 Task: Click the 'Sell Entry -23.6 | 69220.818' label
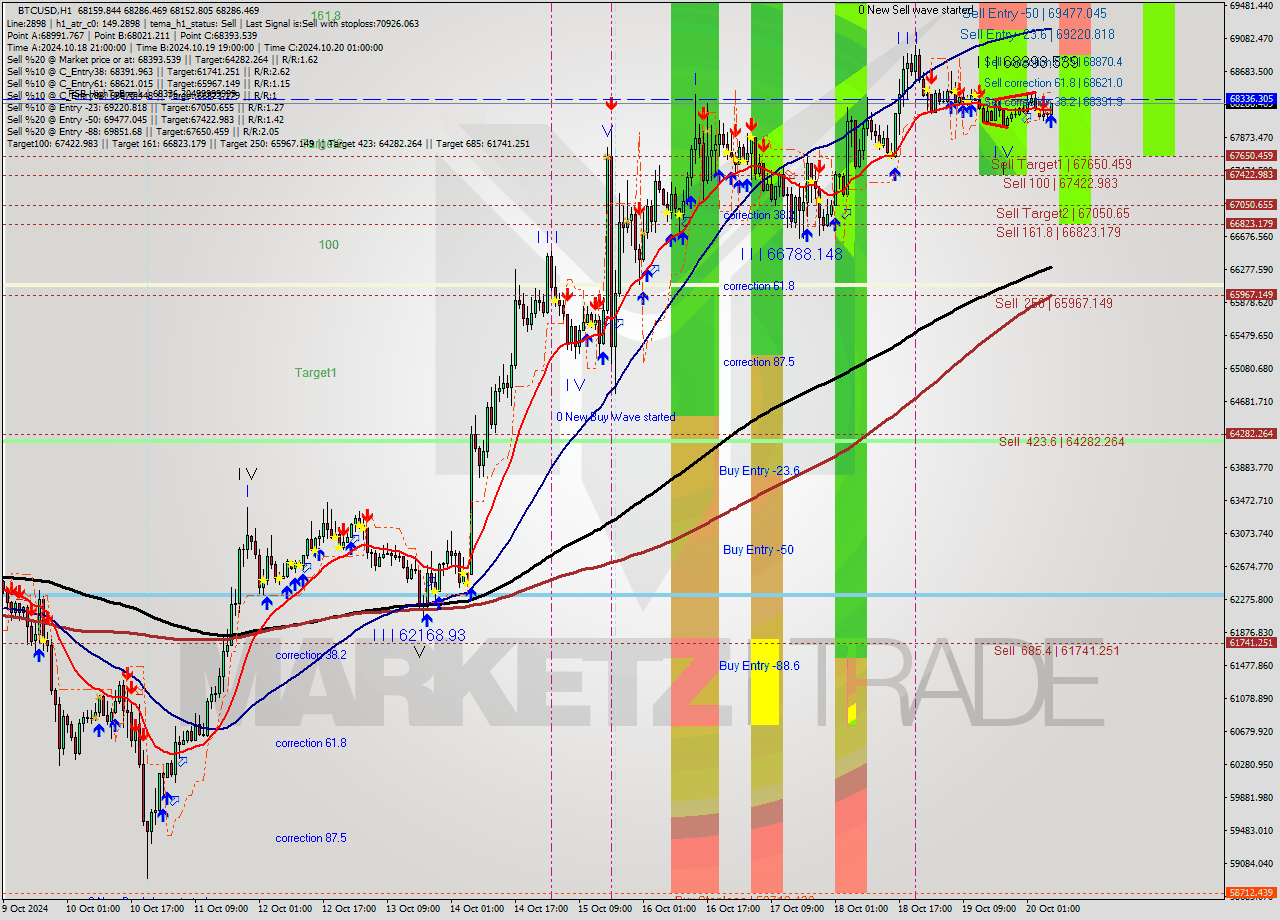1037,34
